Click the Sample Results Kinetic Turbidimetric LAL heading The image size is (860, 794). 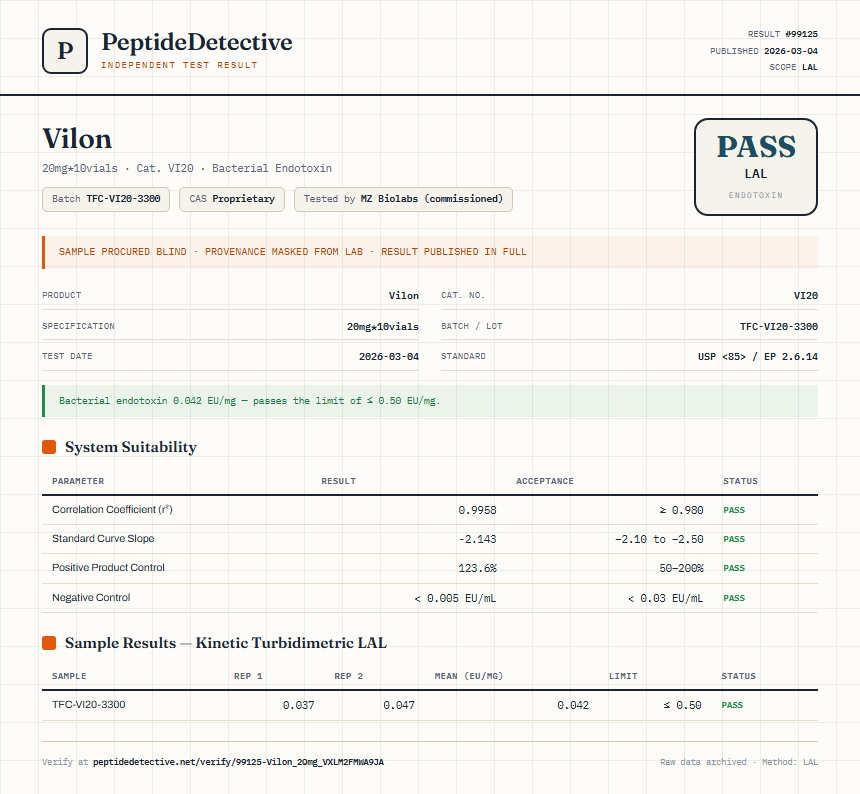point(226,643)
